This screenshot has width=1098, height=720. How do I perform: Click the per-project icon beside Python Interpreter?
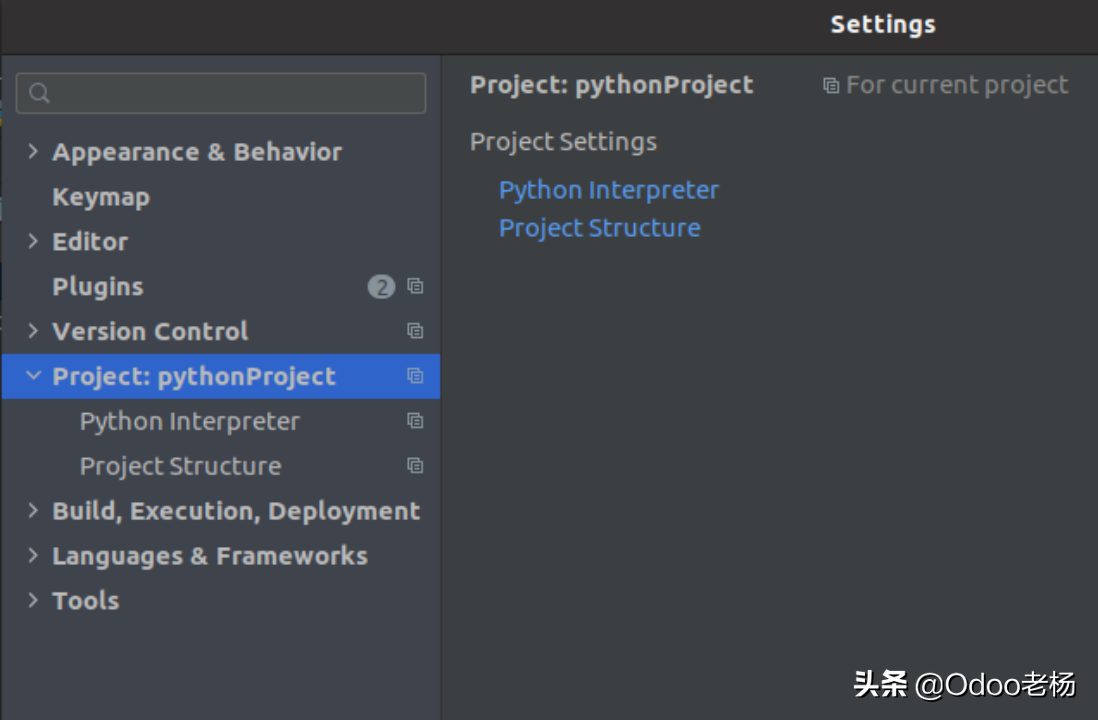tap(415, 421)
